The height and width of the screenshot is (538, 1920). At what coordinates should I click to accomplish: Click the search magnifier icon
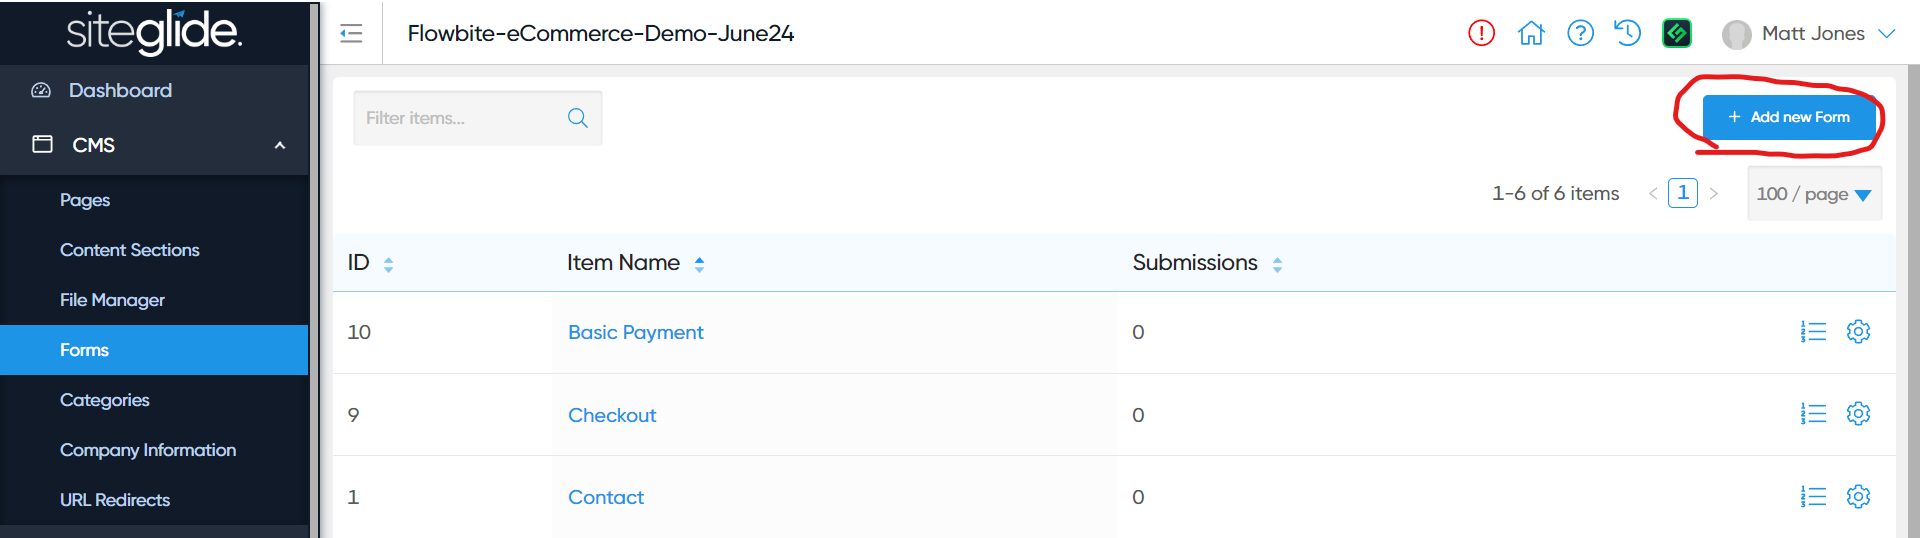[578, 118]
